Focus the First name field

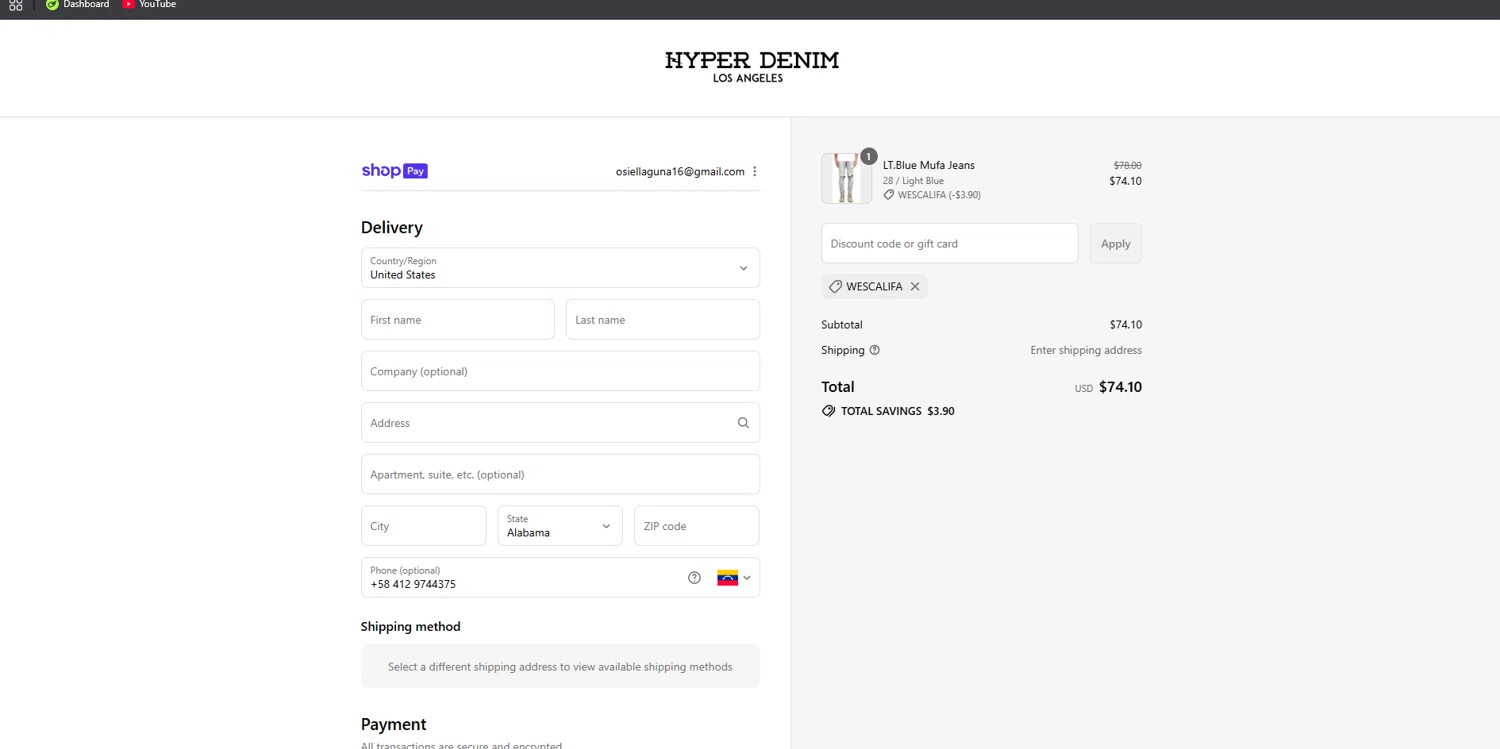[457, 320]
